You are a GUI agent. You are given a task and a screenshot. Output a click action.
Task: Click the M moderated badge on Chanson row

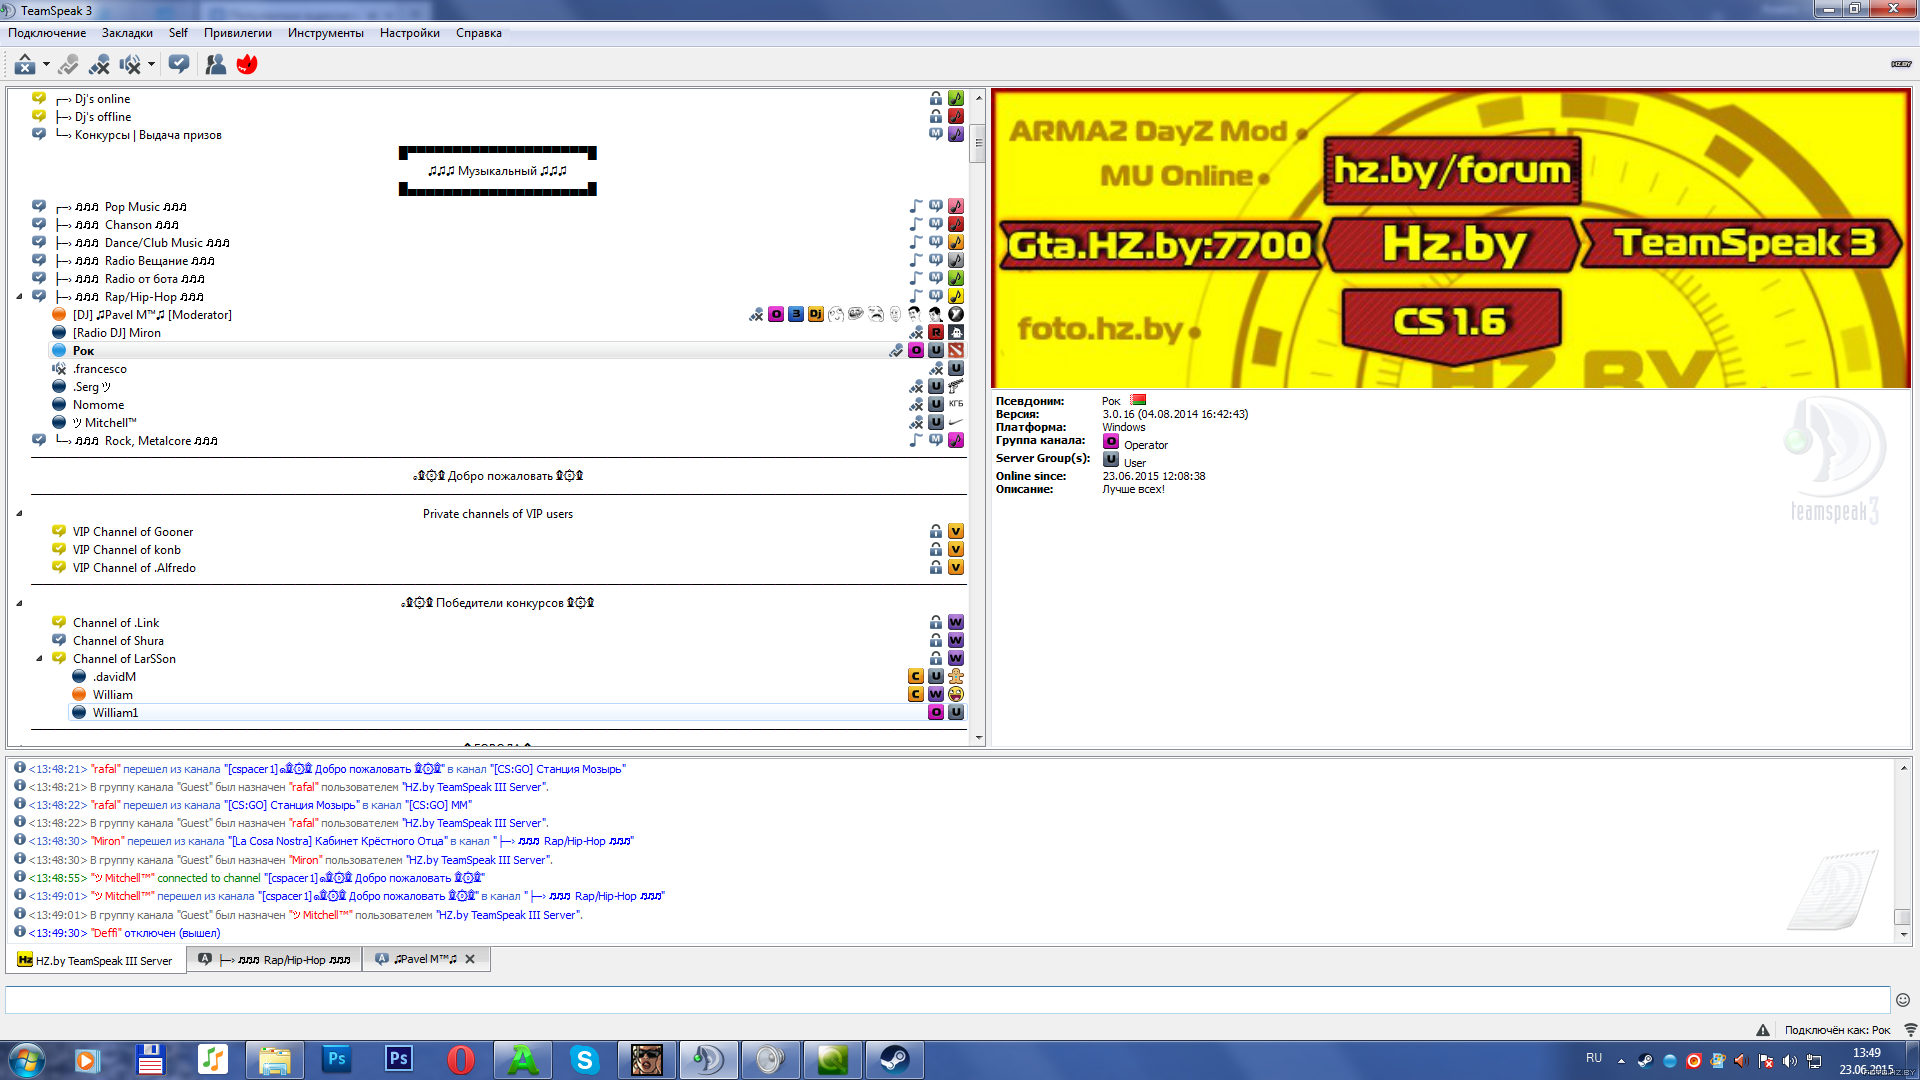(x=936, y=225)
